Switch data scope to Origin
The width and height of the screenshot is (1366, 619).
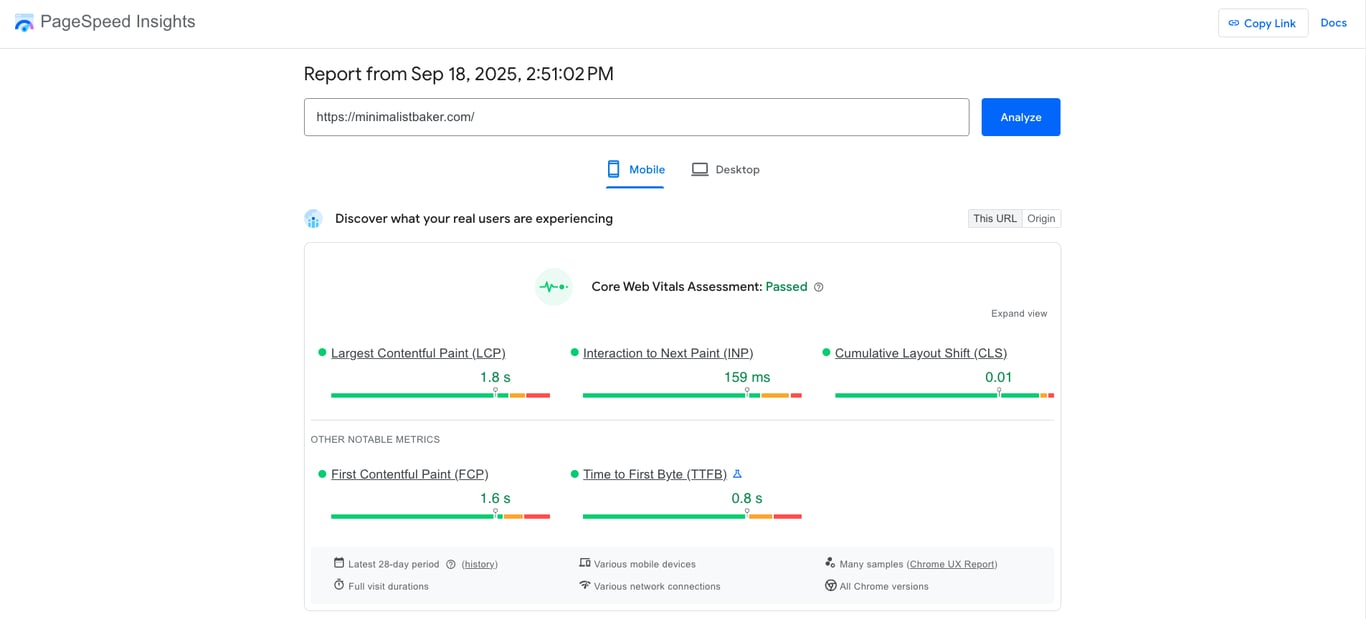(x=1041, y=218)
